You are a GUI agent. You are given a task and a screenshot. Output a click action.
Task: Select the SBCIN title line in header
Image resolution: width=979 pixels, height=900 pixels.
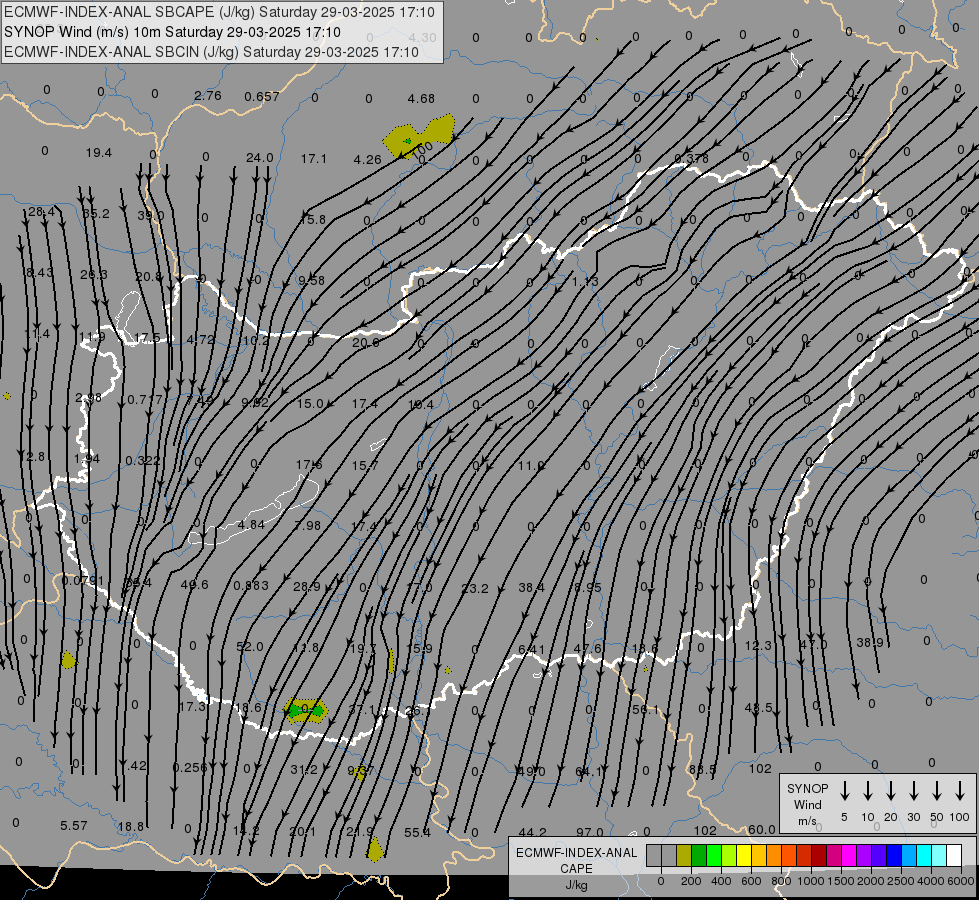coord(211,52)
